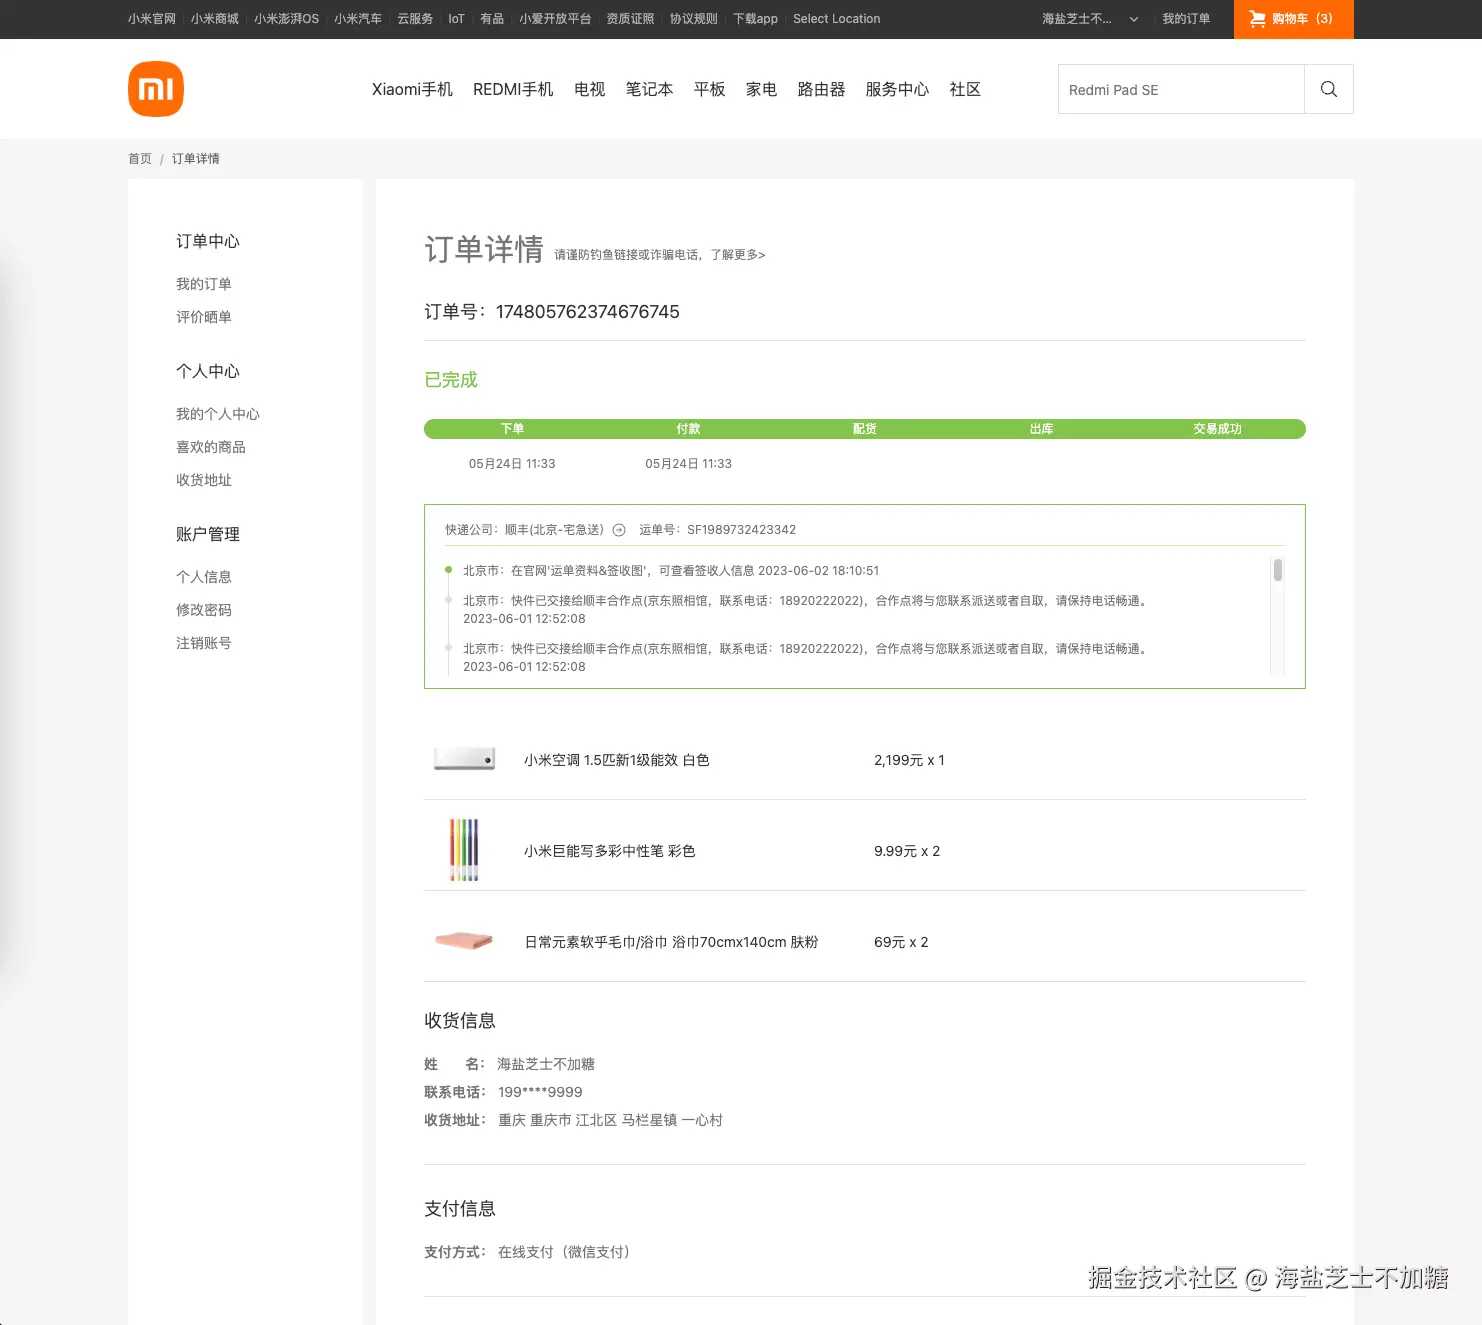Open 资质证照 top link

coord(630,19)
